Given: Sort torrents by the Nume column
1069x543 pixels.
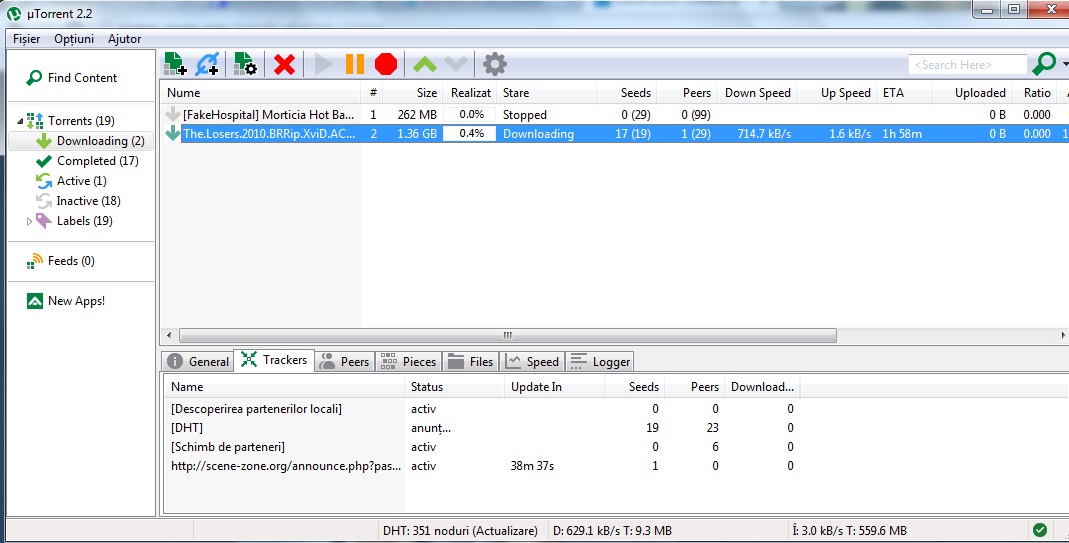Looking at the screenshot, I should [260, 93].
